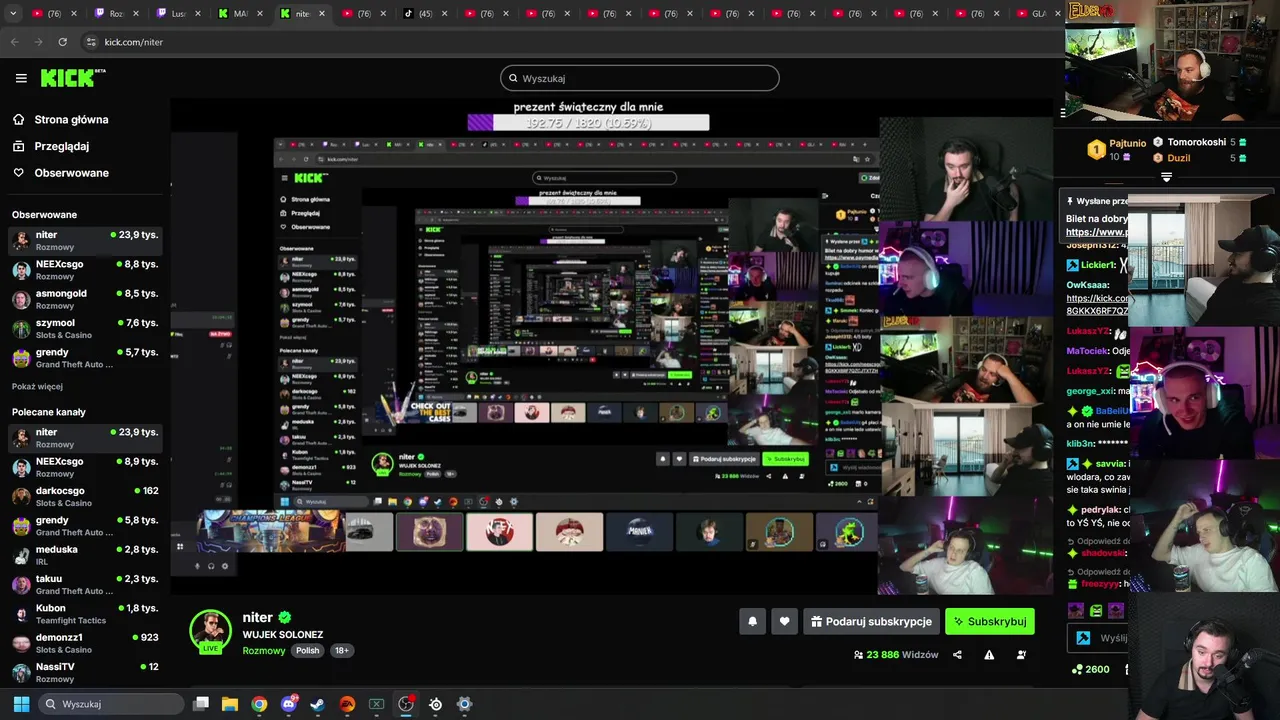
Task: Click the Rozmowy category link
Action: point(263,650)
